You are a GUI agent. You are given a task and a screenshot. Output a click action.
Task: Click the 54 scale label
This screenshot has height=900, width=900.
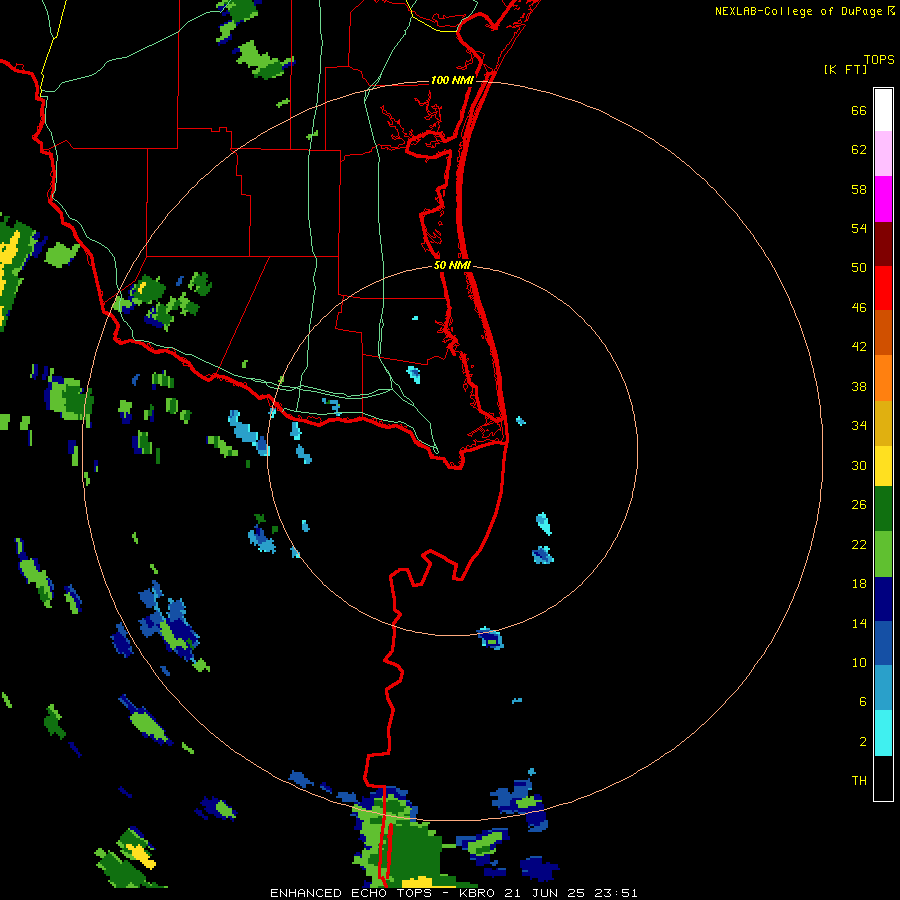(x=859, y=228)
